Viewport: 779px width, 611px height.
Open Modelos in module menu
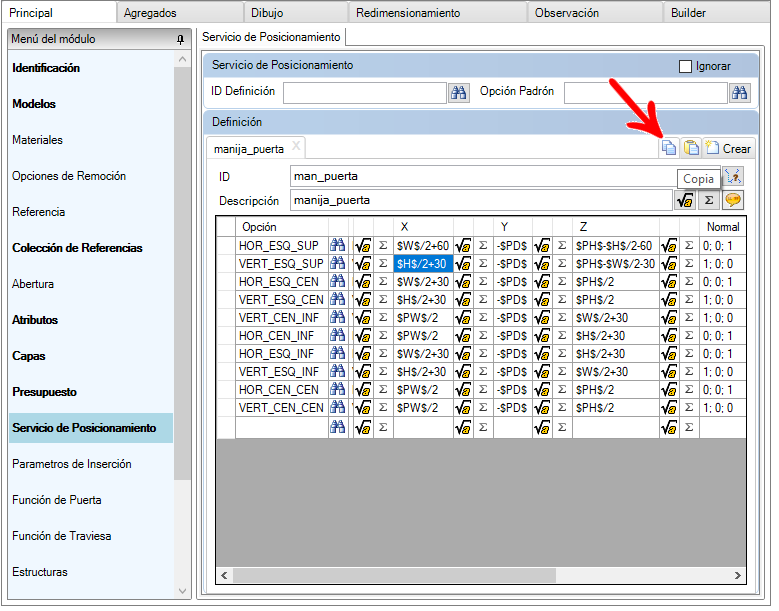click(x=34, y=104)
